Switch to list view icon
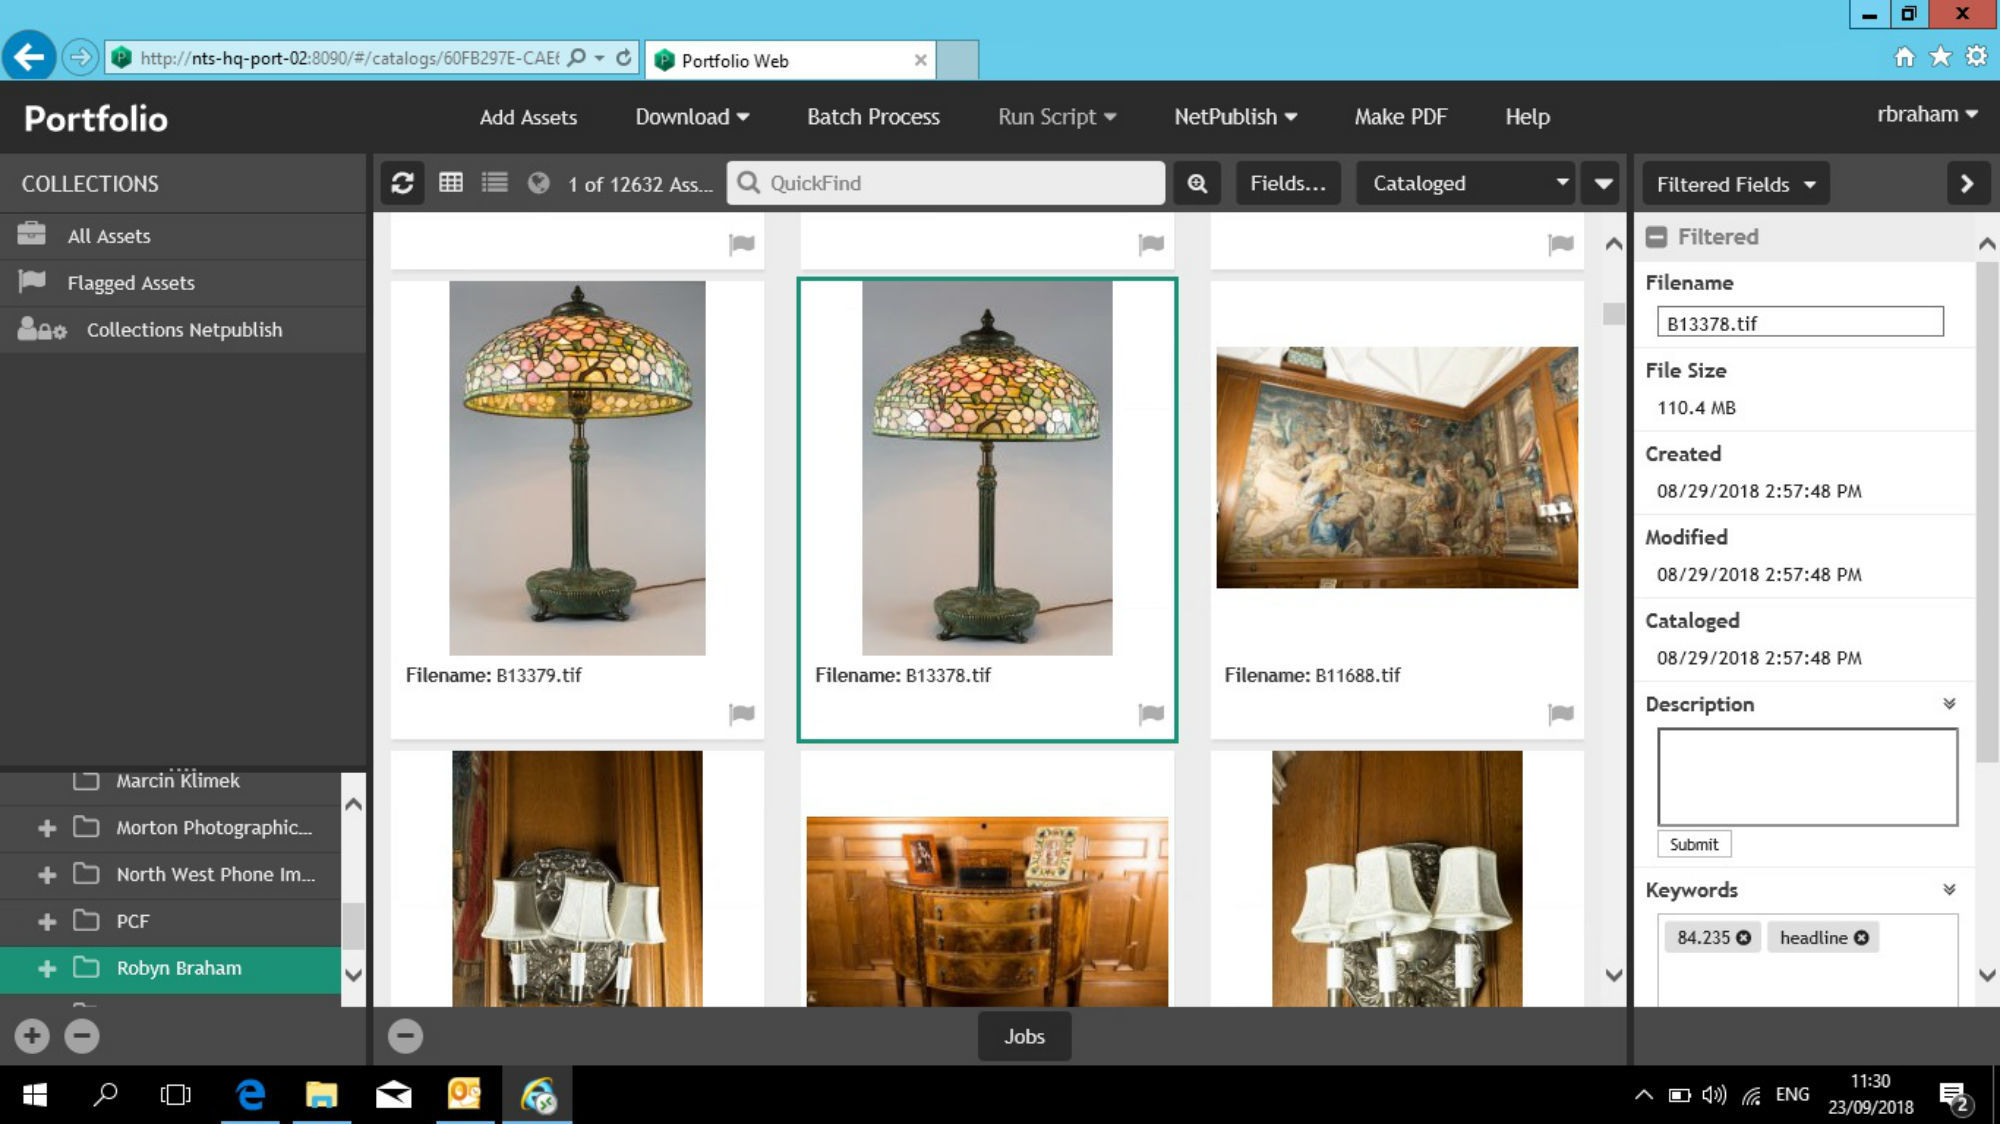Screen dimensions: 2000x1124 click(495, 183)
